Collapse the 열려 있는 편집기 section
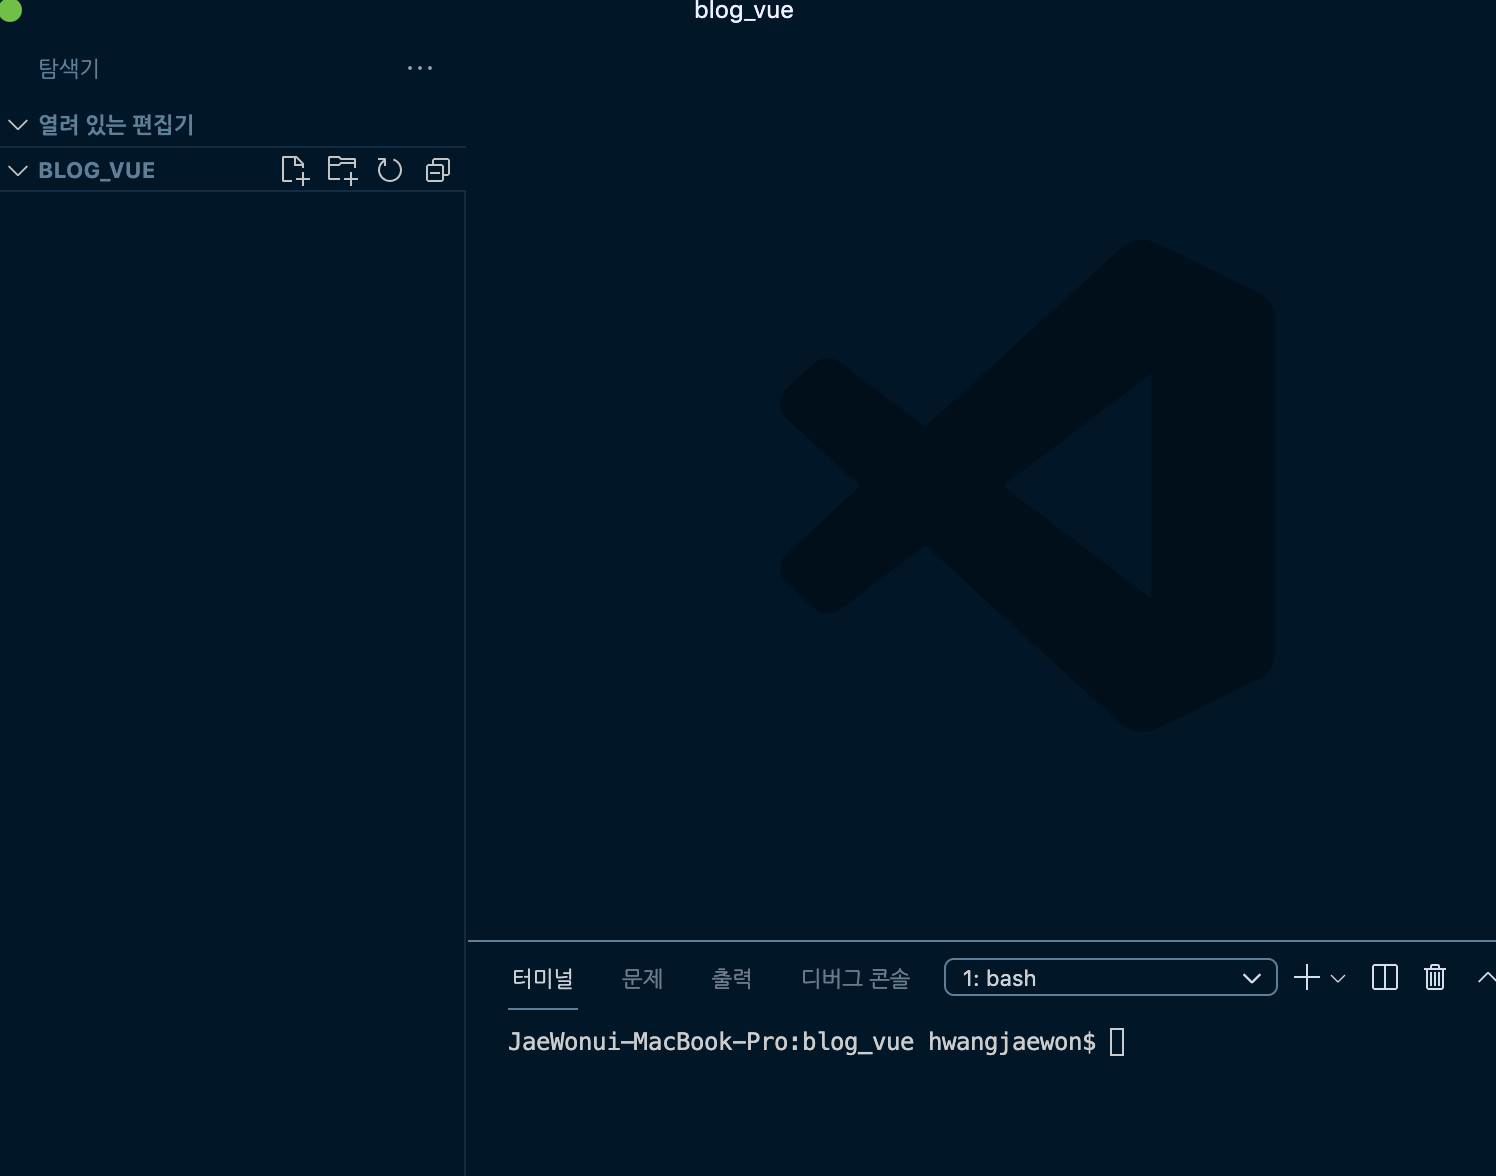 coord(18,124)
